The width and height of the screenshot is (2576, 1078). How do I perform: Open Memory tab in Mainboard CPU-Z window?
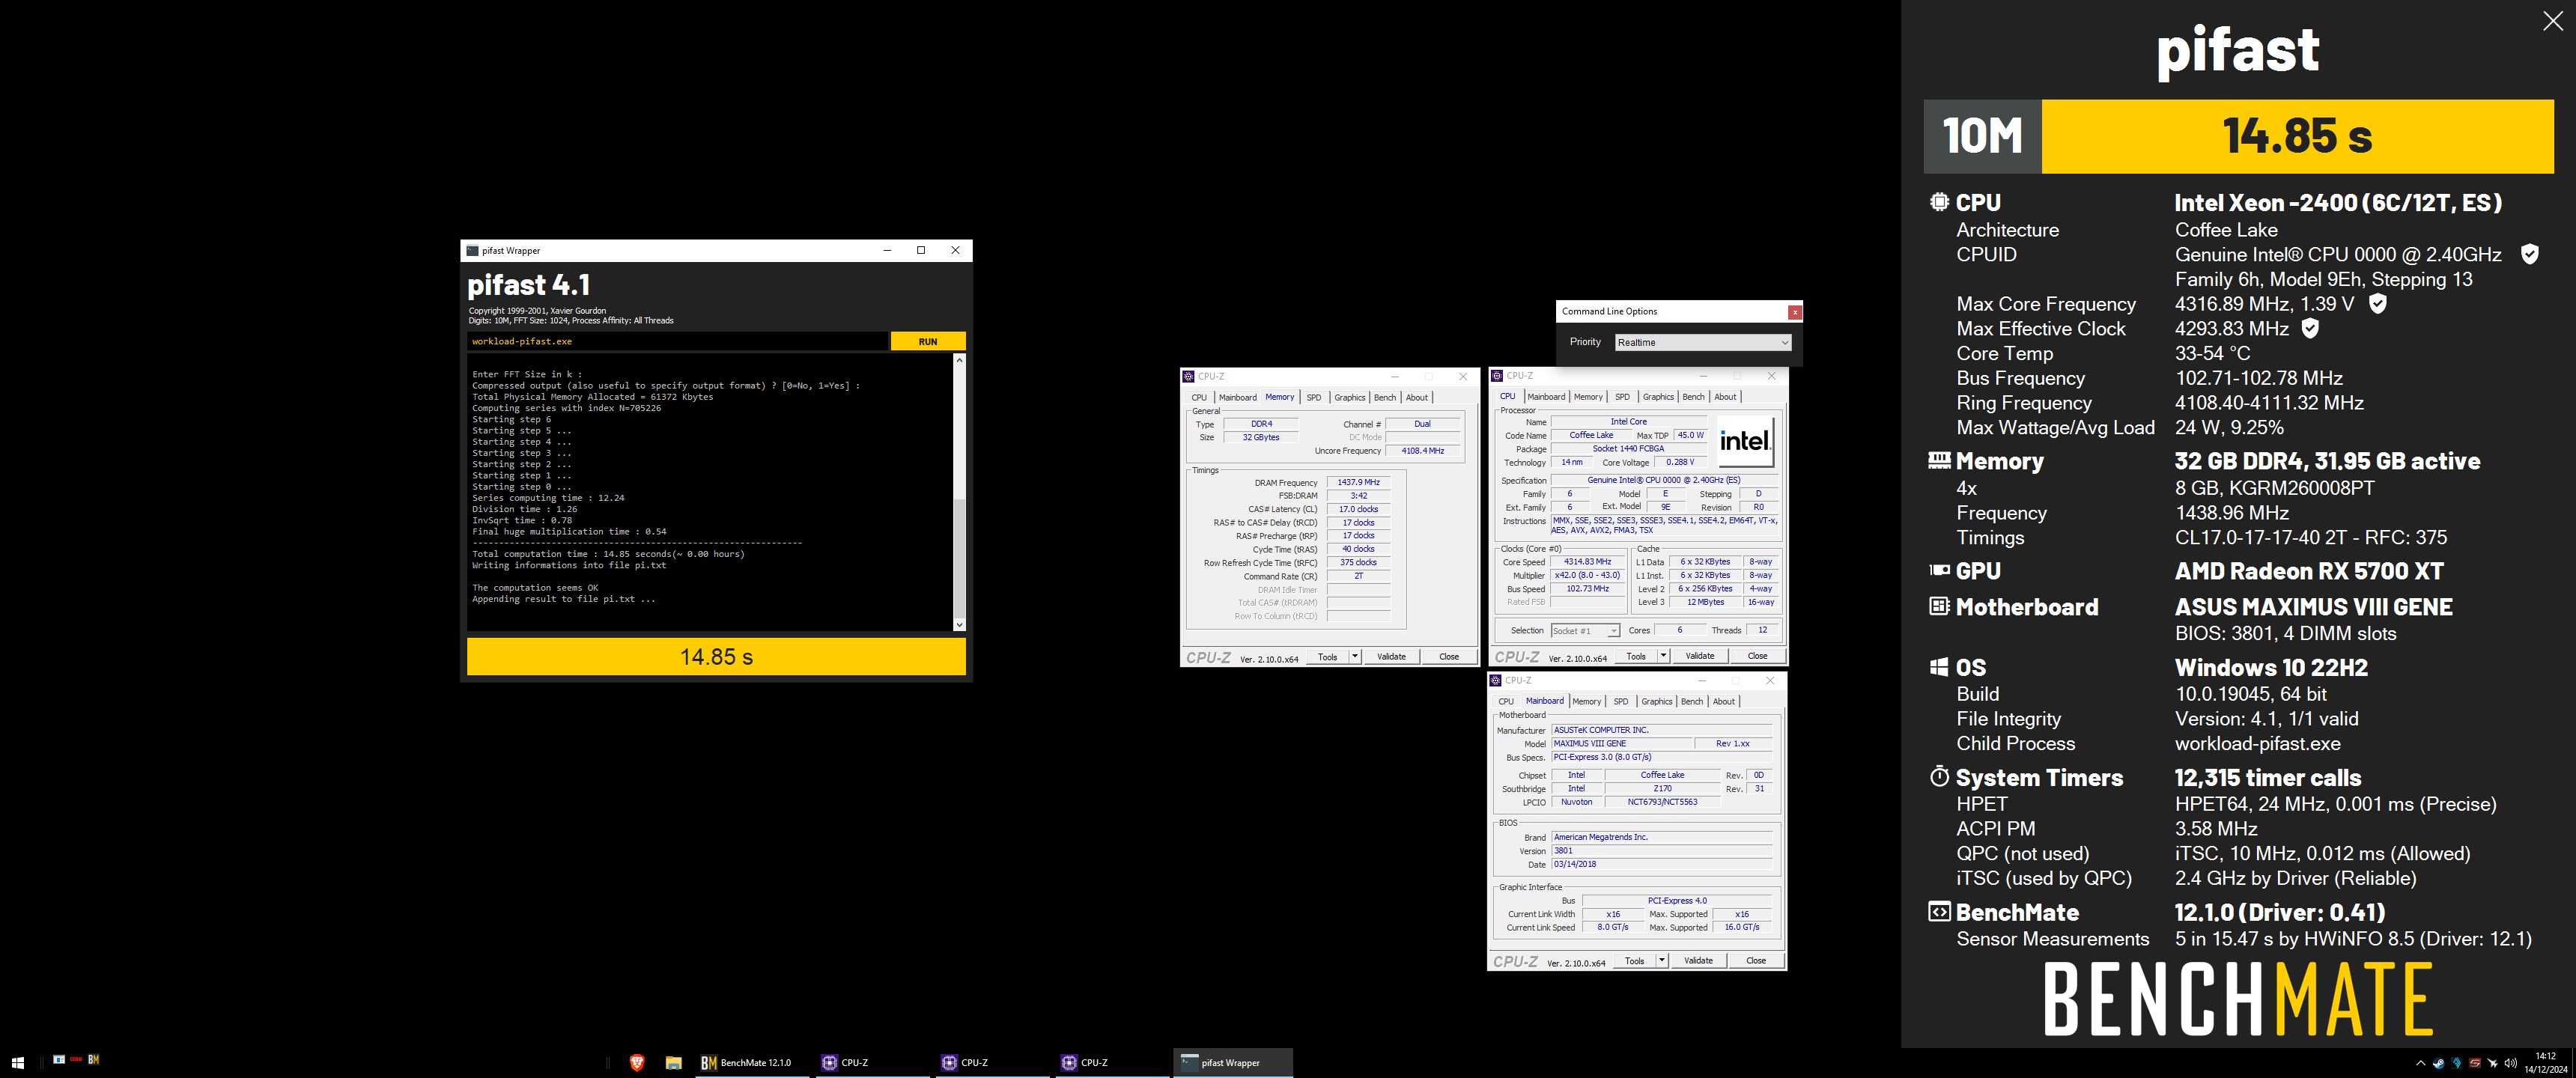click(1586, 701)
